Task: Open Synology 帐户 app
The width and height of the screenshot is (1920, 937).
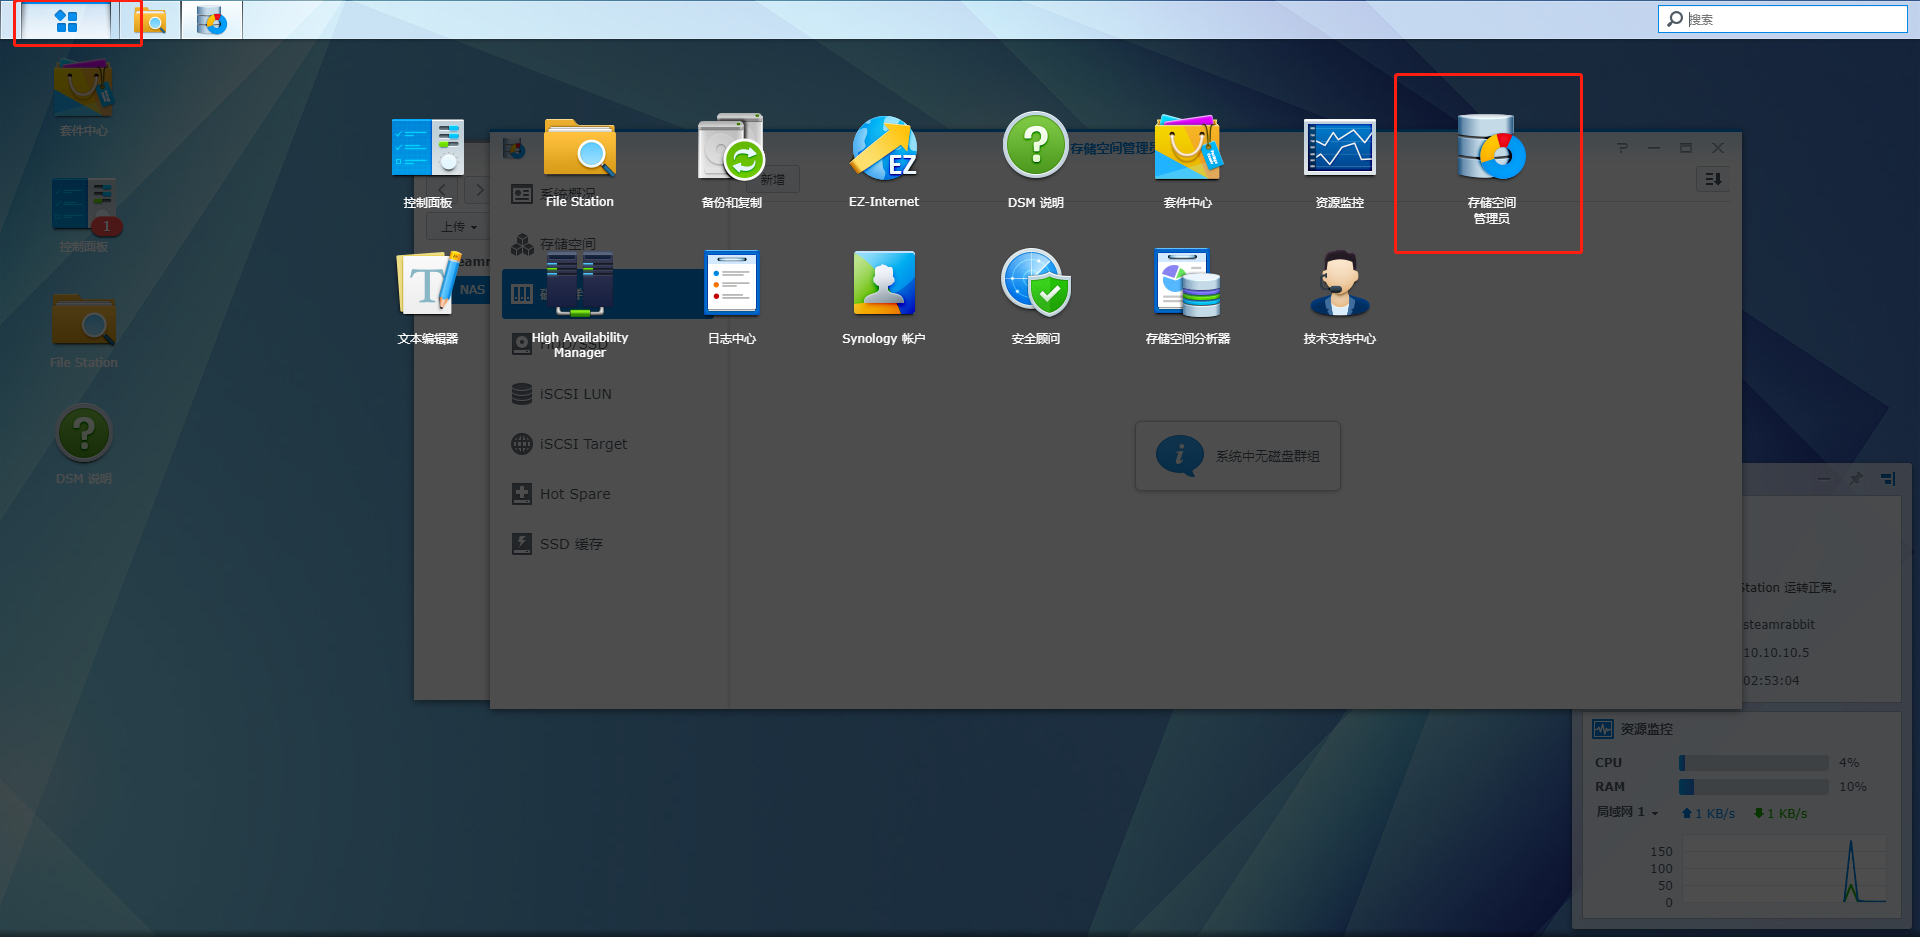Action: [884, 297]
